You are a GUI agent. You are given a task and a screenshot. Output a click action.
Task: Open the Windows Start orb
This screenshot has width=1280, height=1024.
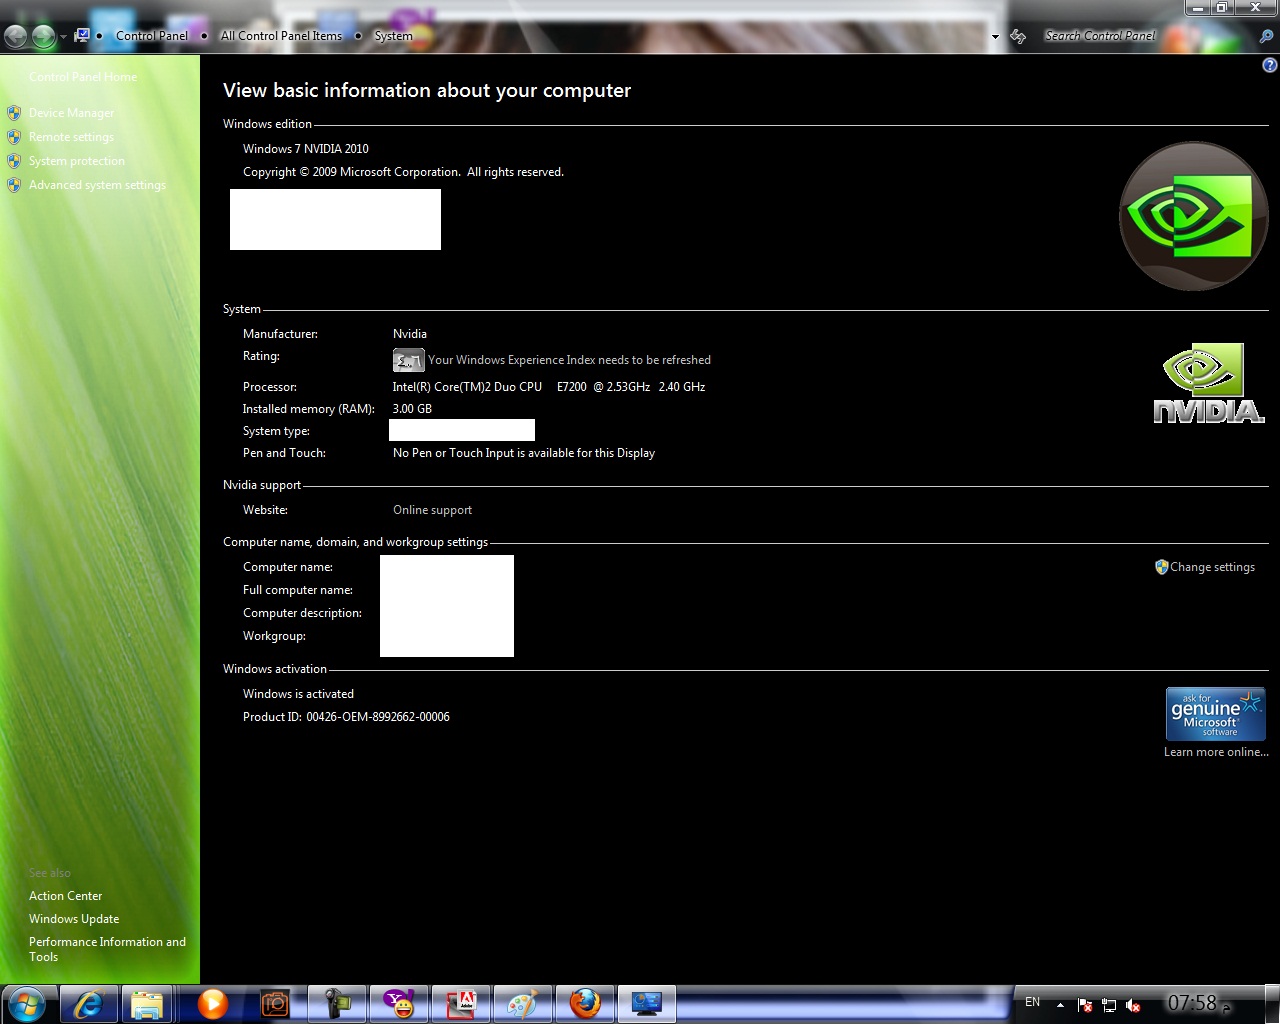[x=27, y=1002]
